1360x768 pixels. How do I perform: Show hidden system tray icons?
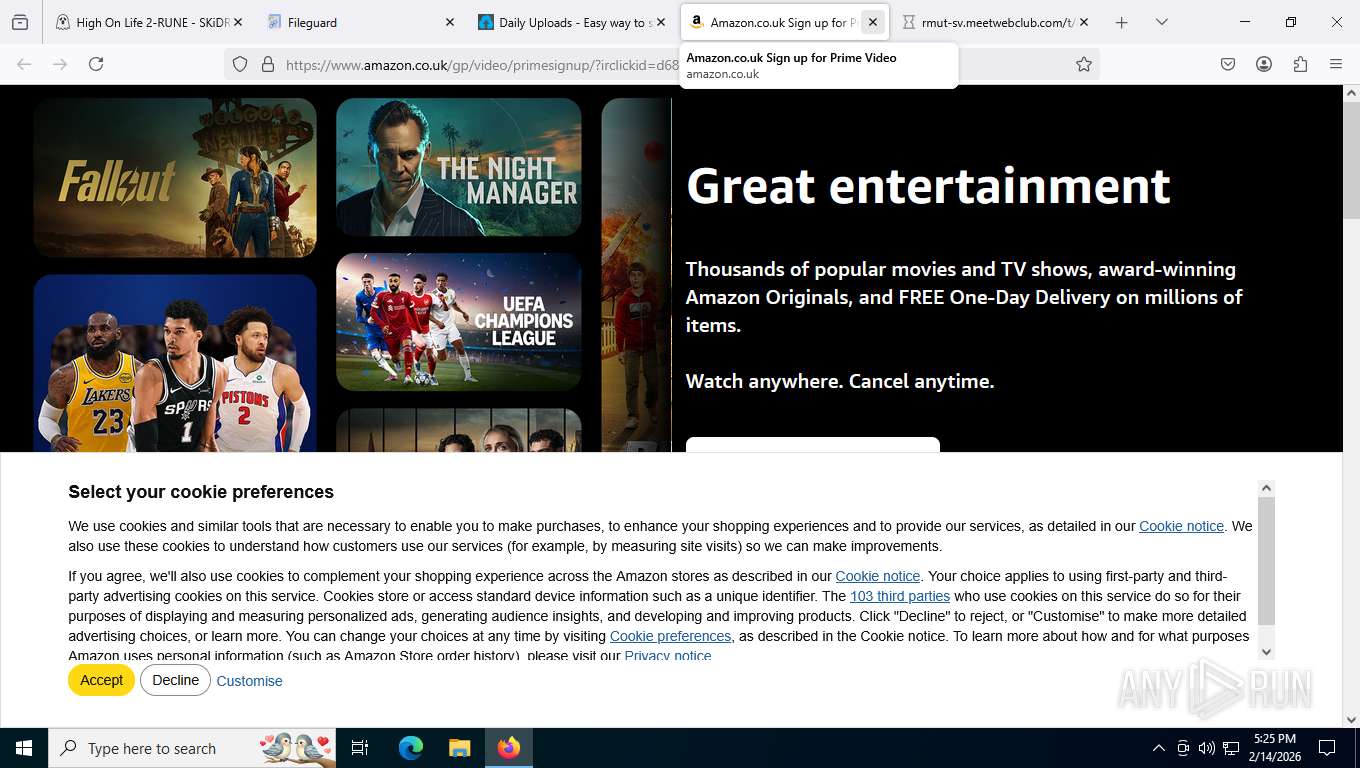[1159, 748]
